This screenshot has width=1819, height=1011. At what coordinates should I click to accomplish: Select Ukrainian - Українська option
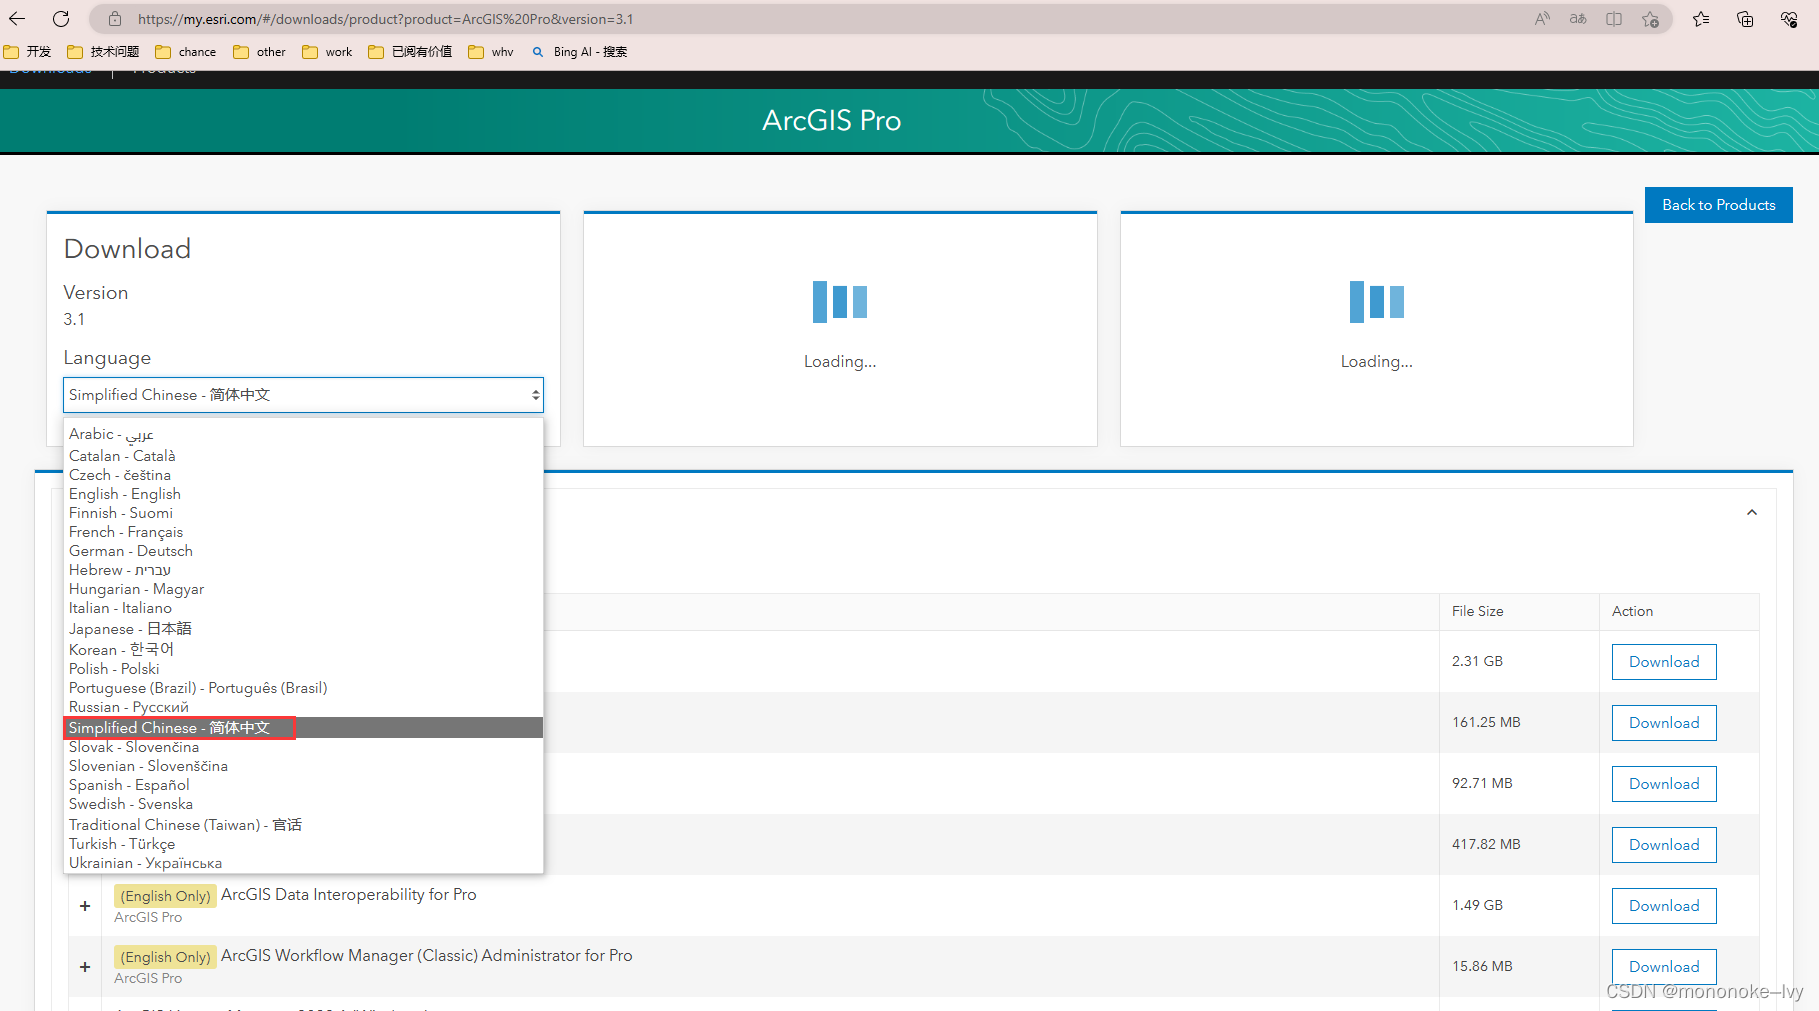coord(303,863)
